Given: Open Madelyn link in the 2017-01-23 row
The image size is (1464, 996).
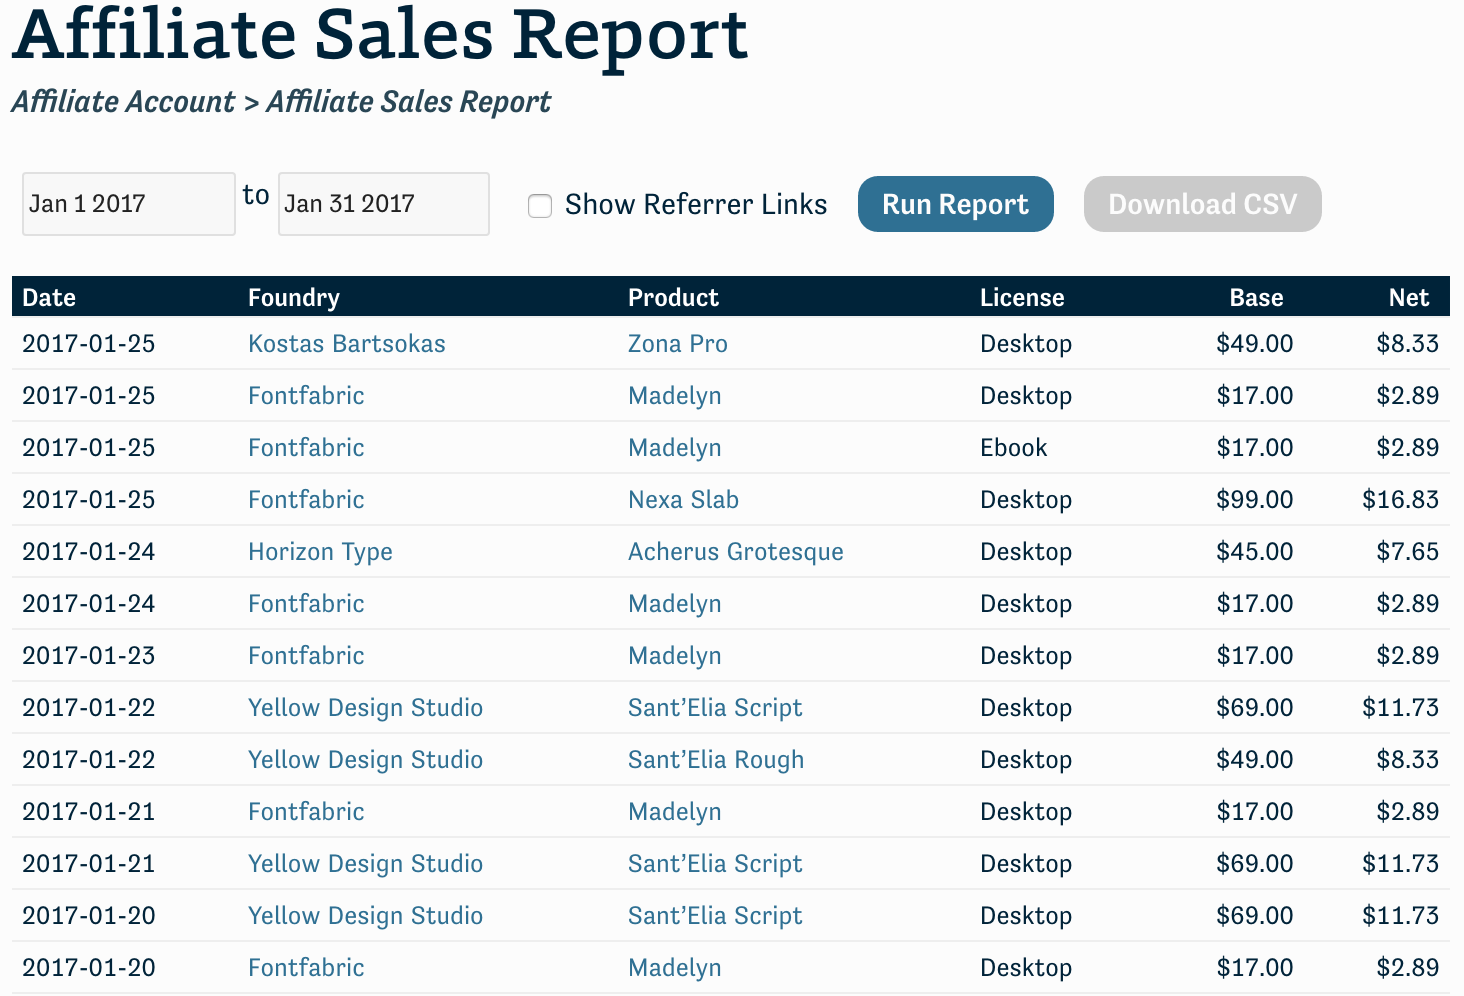Looking at the screenshot, I should pos(674,656).
